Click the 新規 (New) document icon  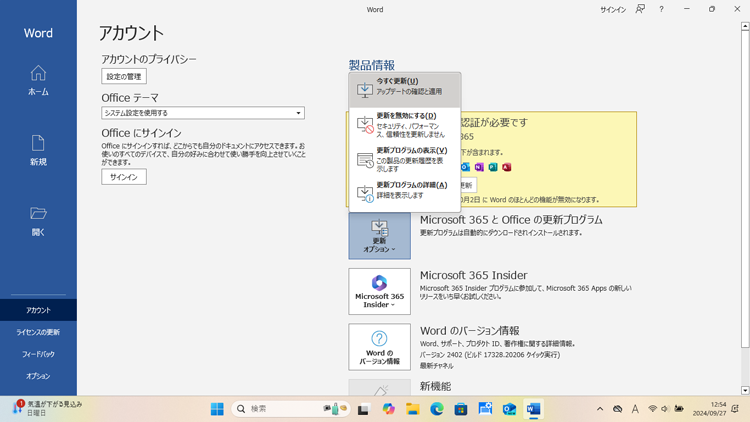coord(38,149)
